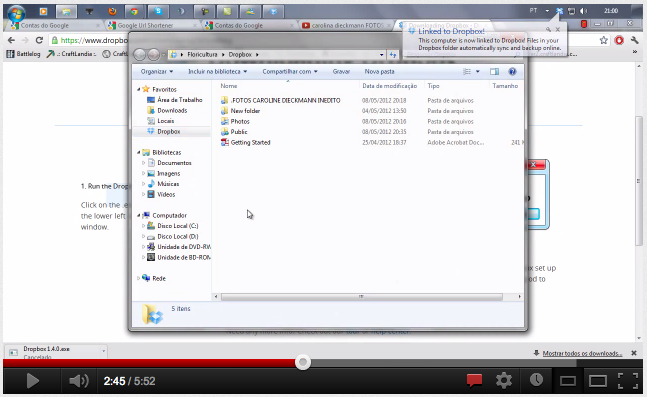Viewport: 647px width, 397px height.
Task: Enter fullscreen in the video player
Action: pyautogui.click(x=628, y=380)
